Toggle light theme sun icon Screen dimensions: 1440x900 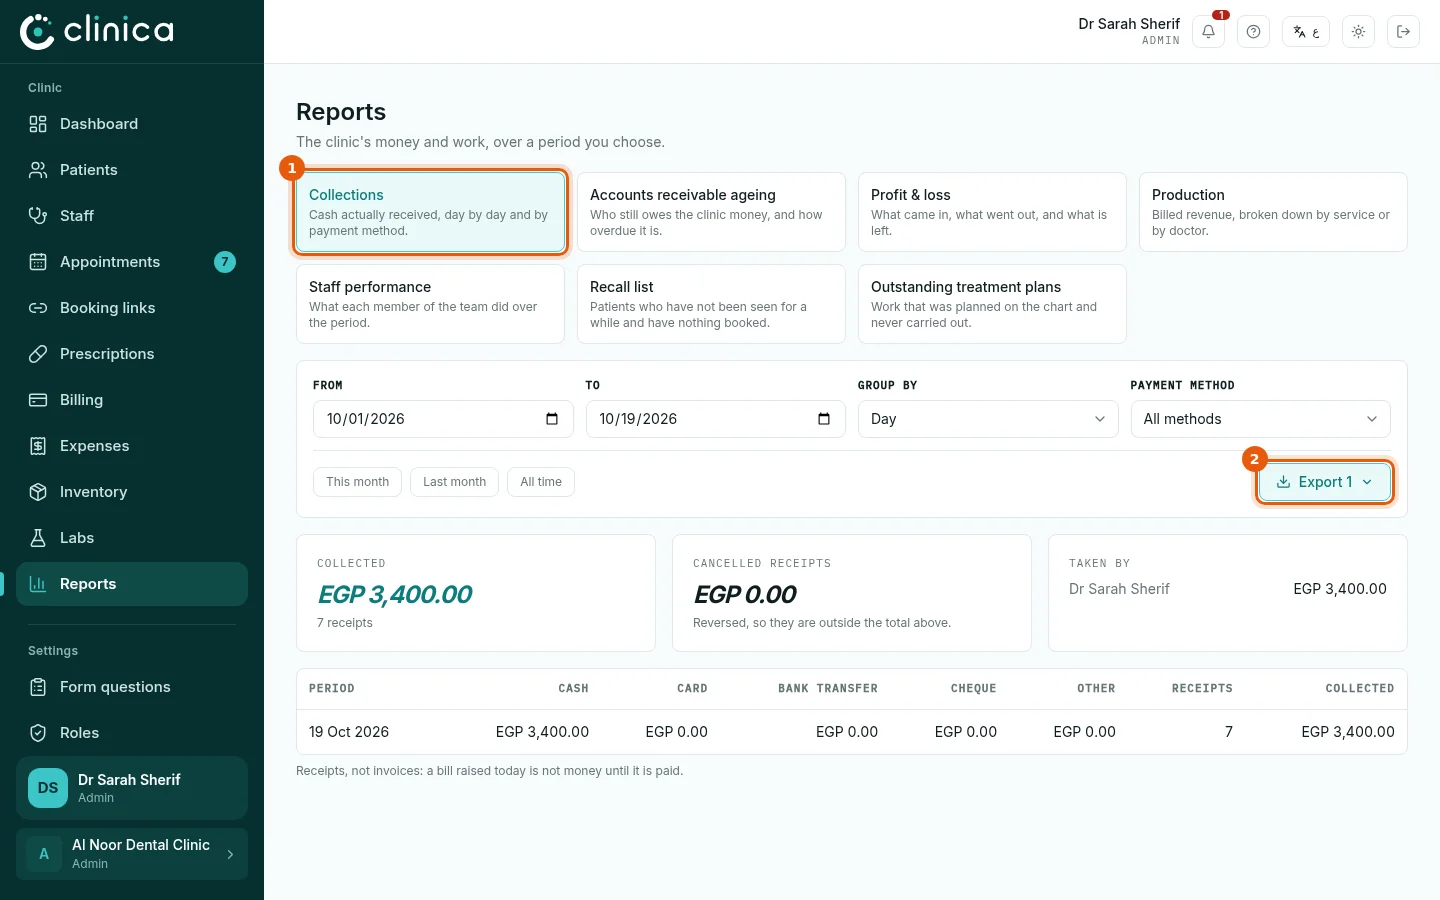[x=1358, y=31]
